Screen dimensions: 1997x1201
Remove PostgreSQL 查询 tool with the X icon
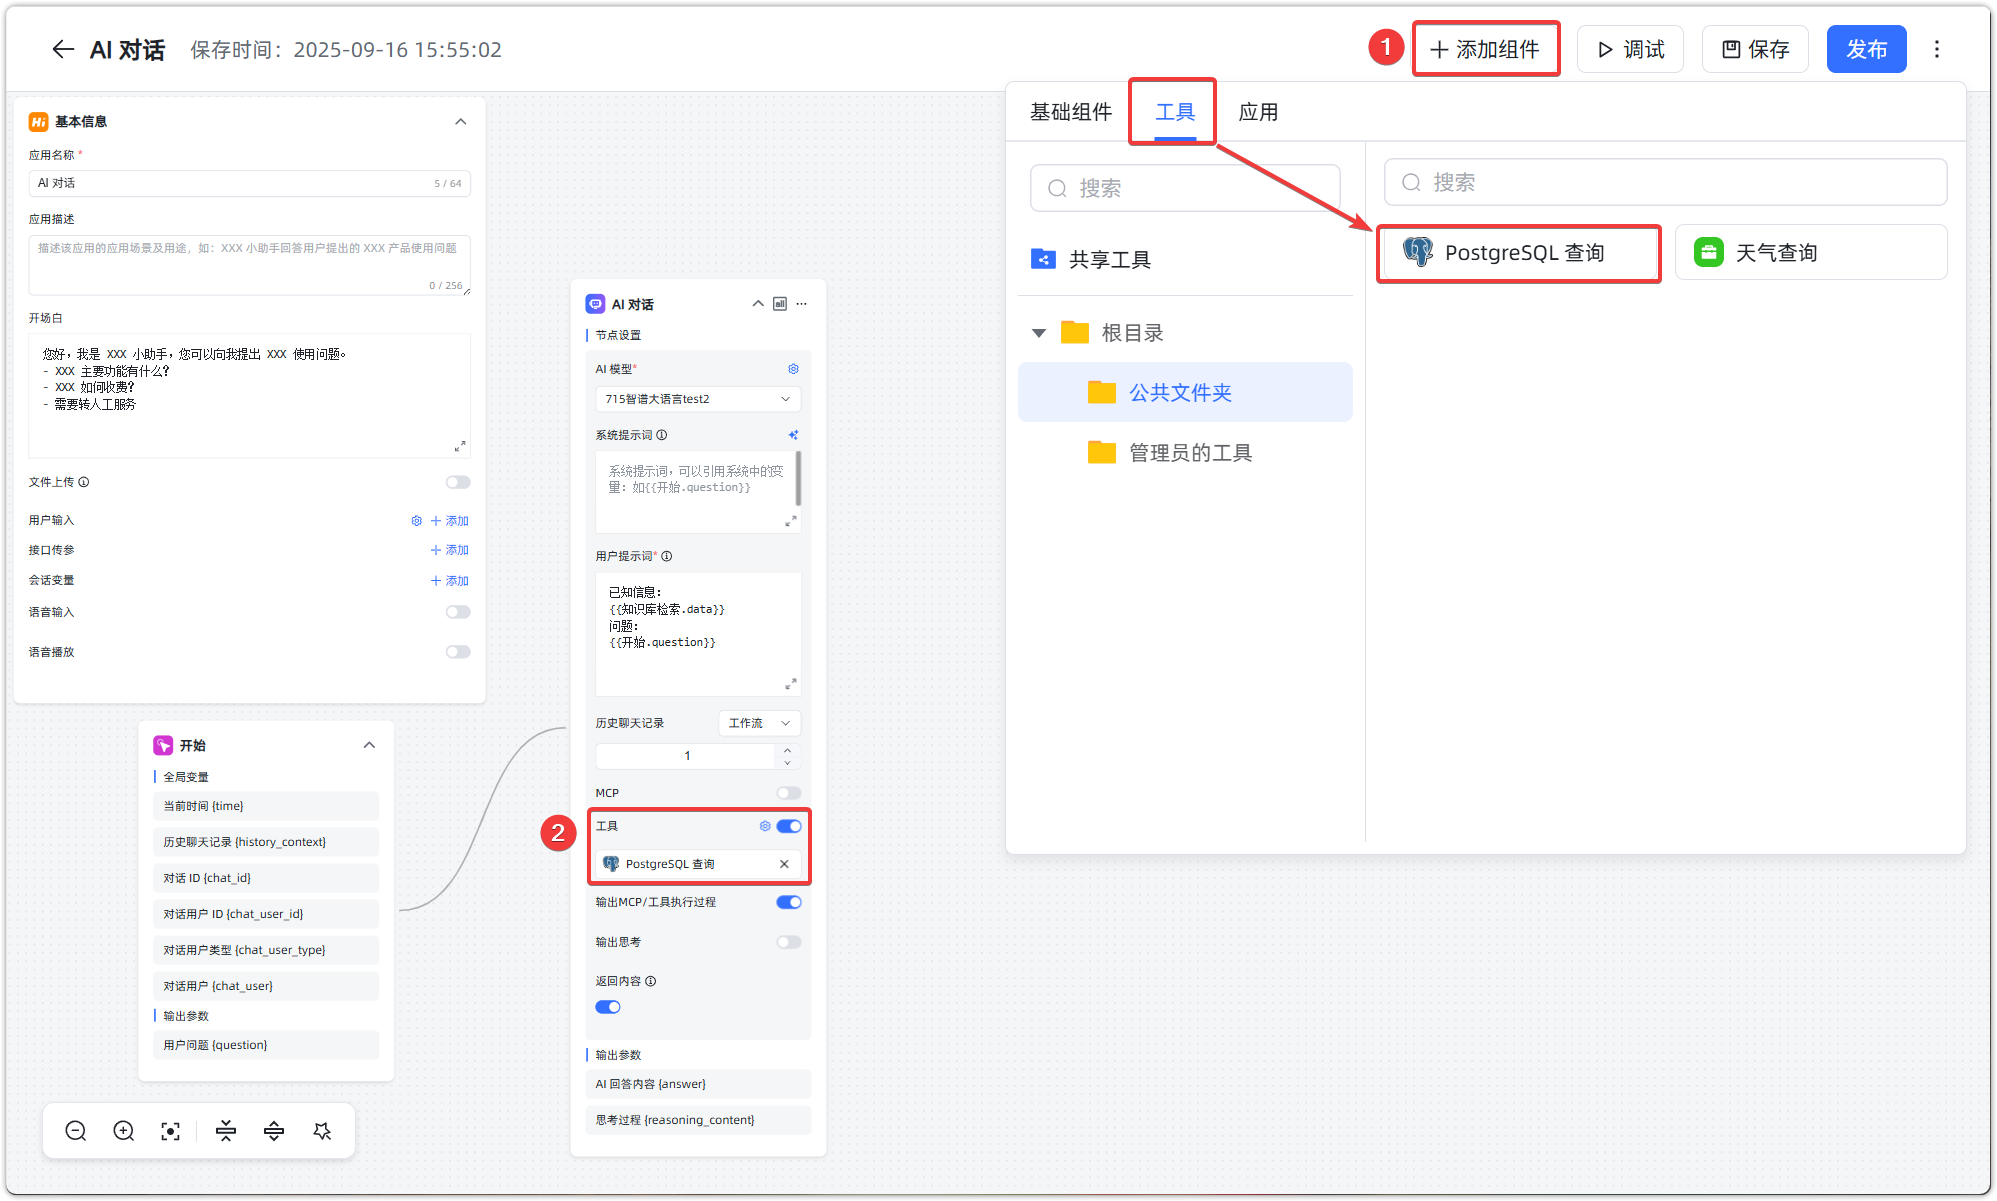784,864
